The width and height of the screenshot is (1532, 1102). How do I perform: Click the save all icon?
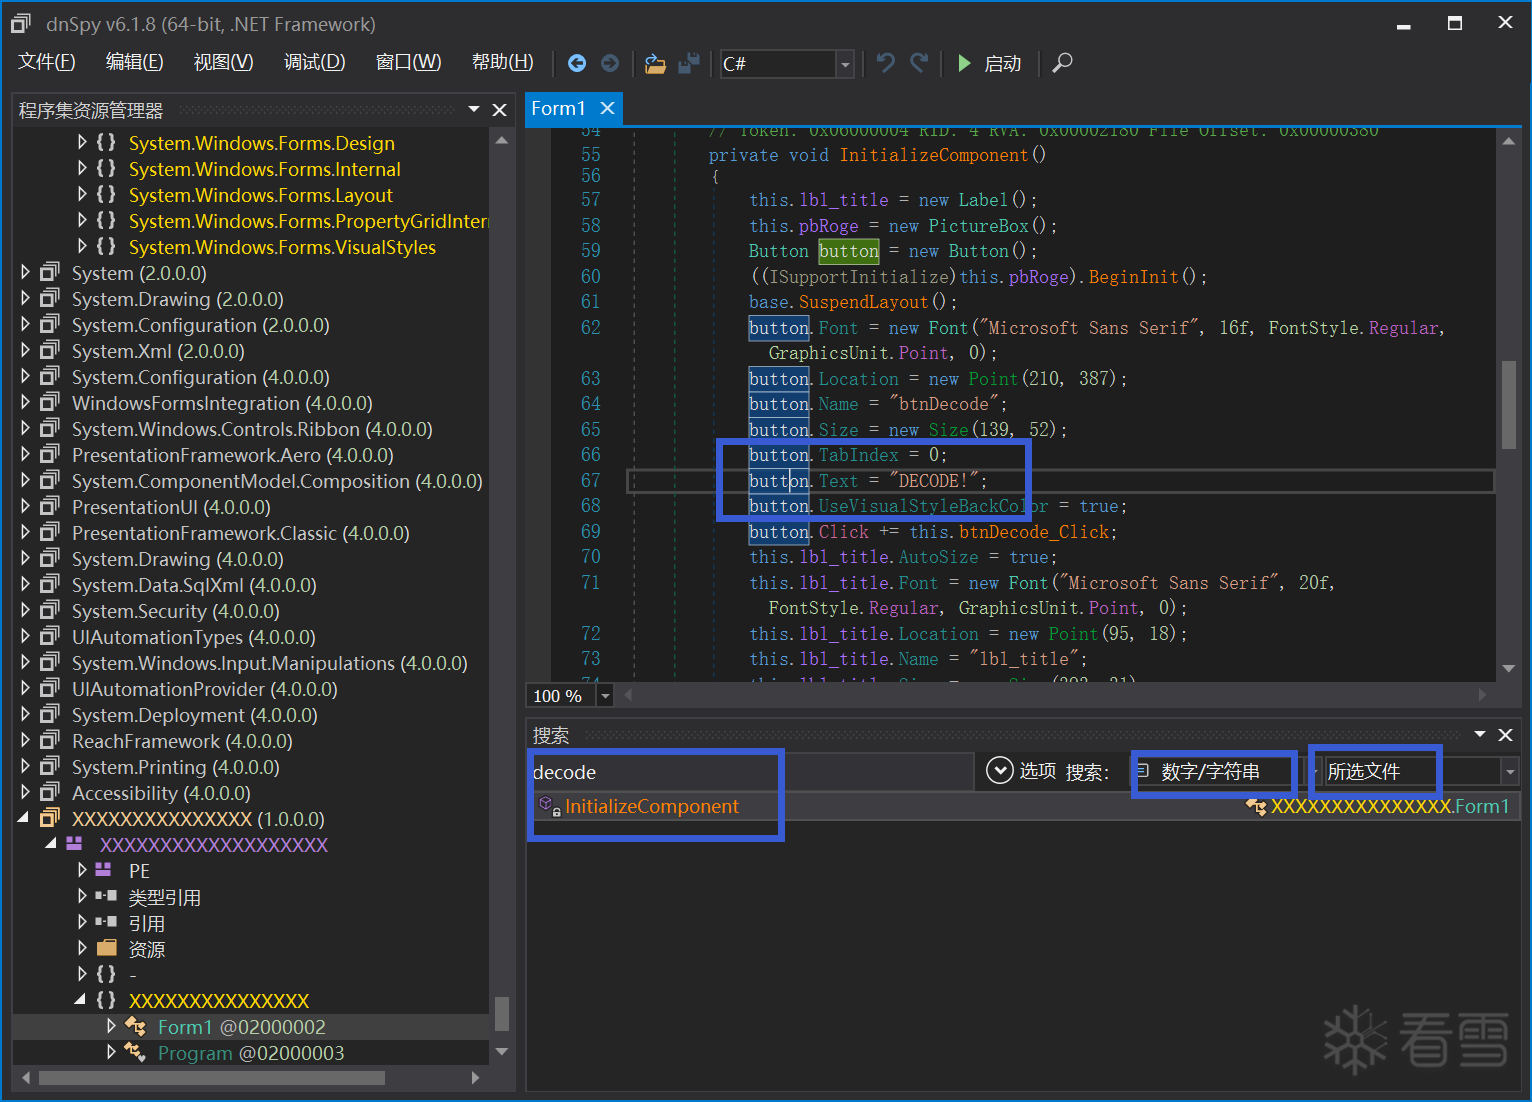coord(689,63)
